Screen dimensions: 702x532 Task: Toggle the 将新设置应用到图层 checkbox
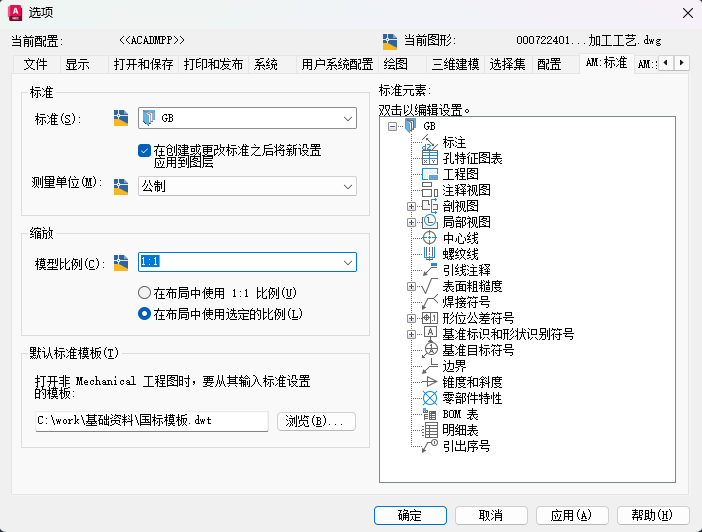point(144,150)
